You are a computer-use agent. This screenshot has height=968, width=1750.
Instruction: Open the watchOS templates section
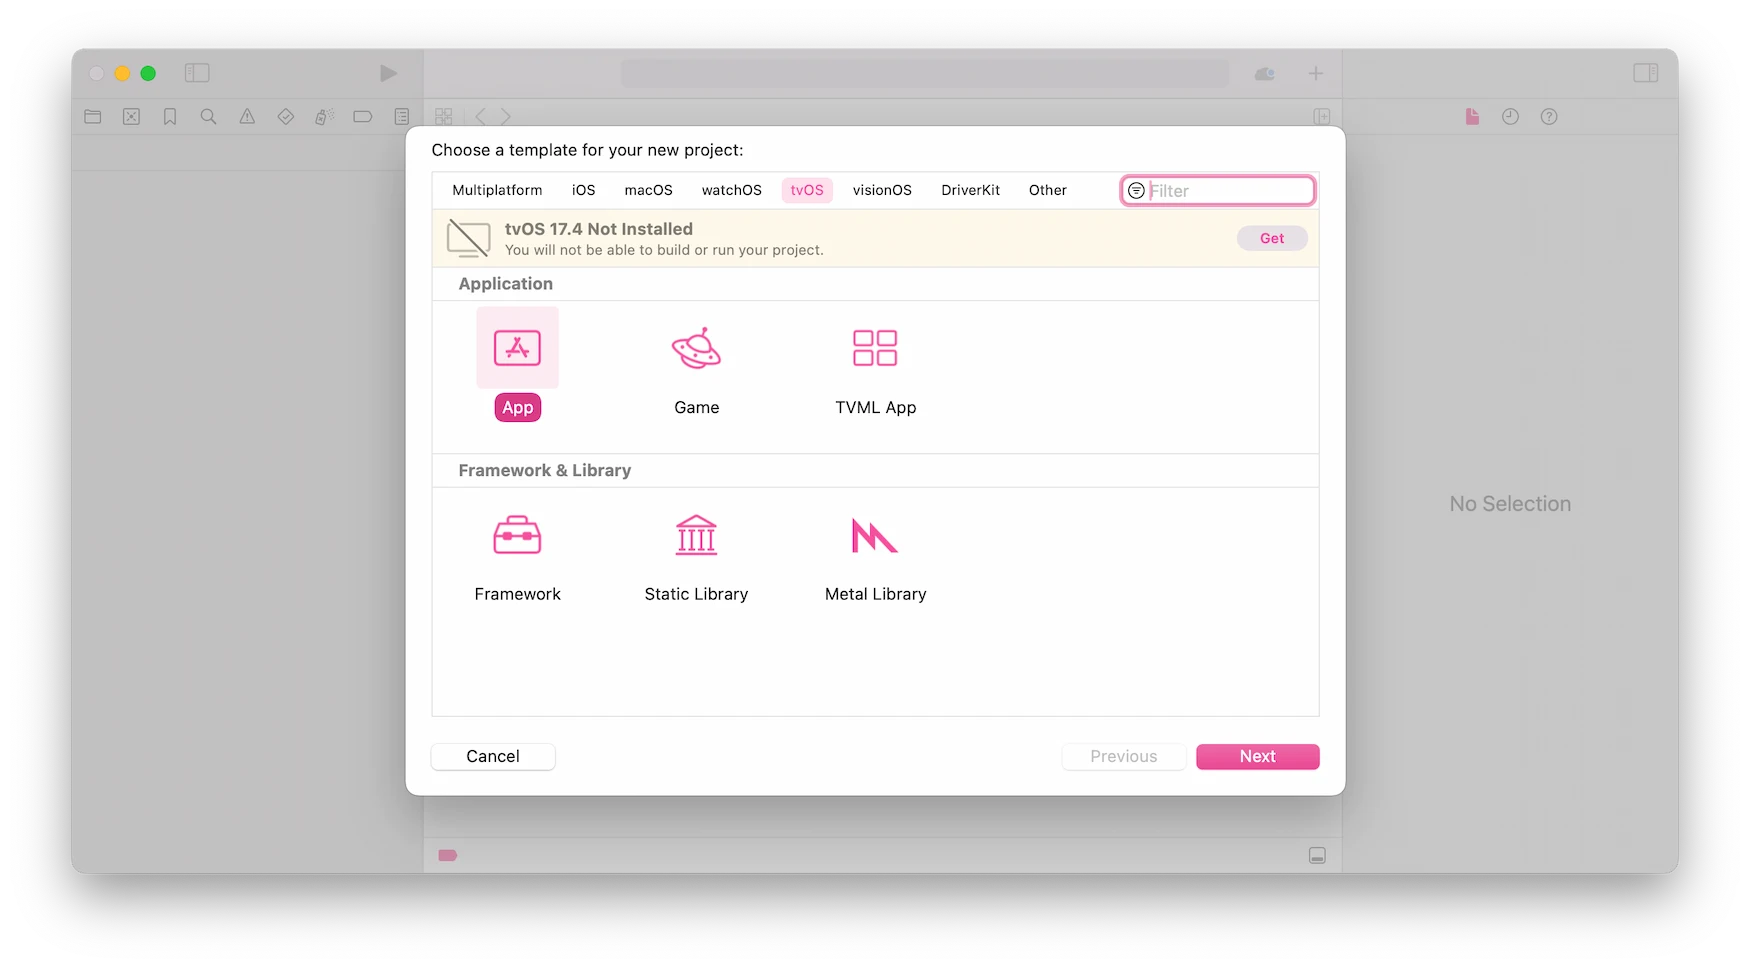tap(731, 190)
